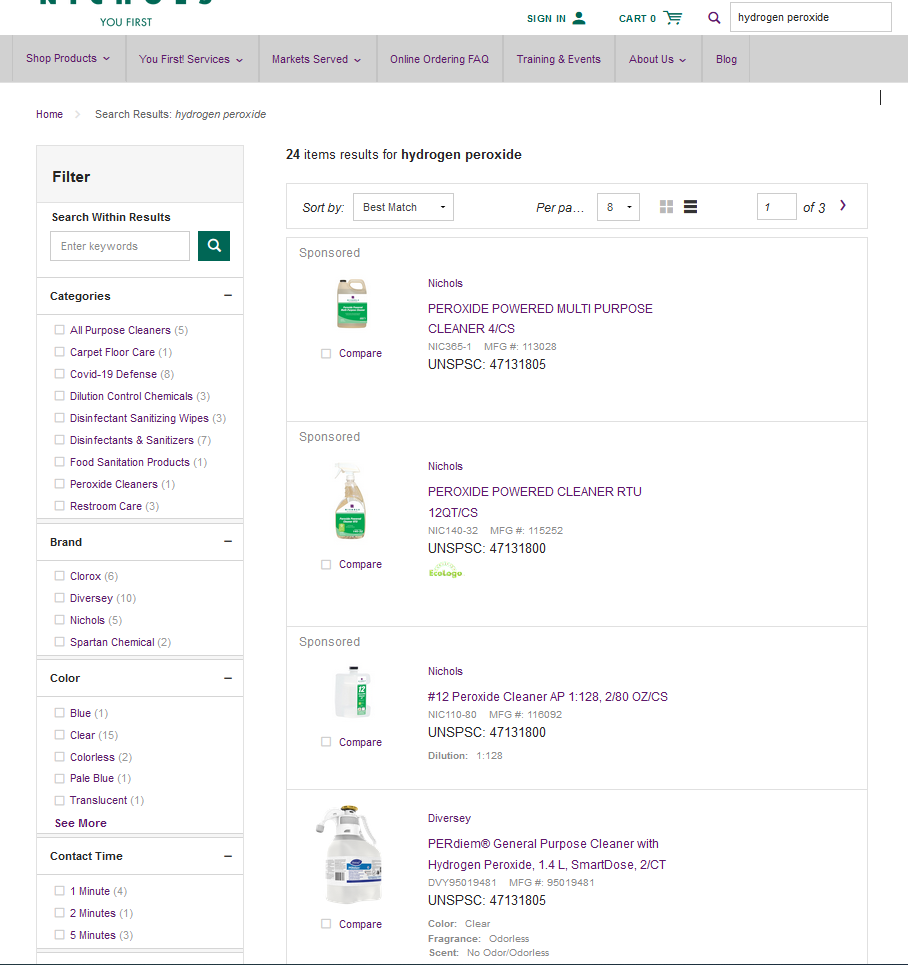Screen dimensions: 908x965
Task: Go to next results page arrow
Action: [843, 206]
